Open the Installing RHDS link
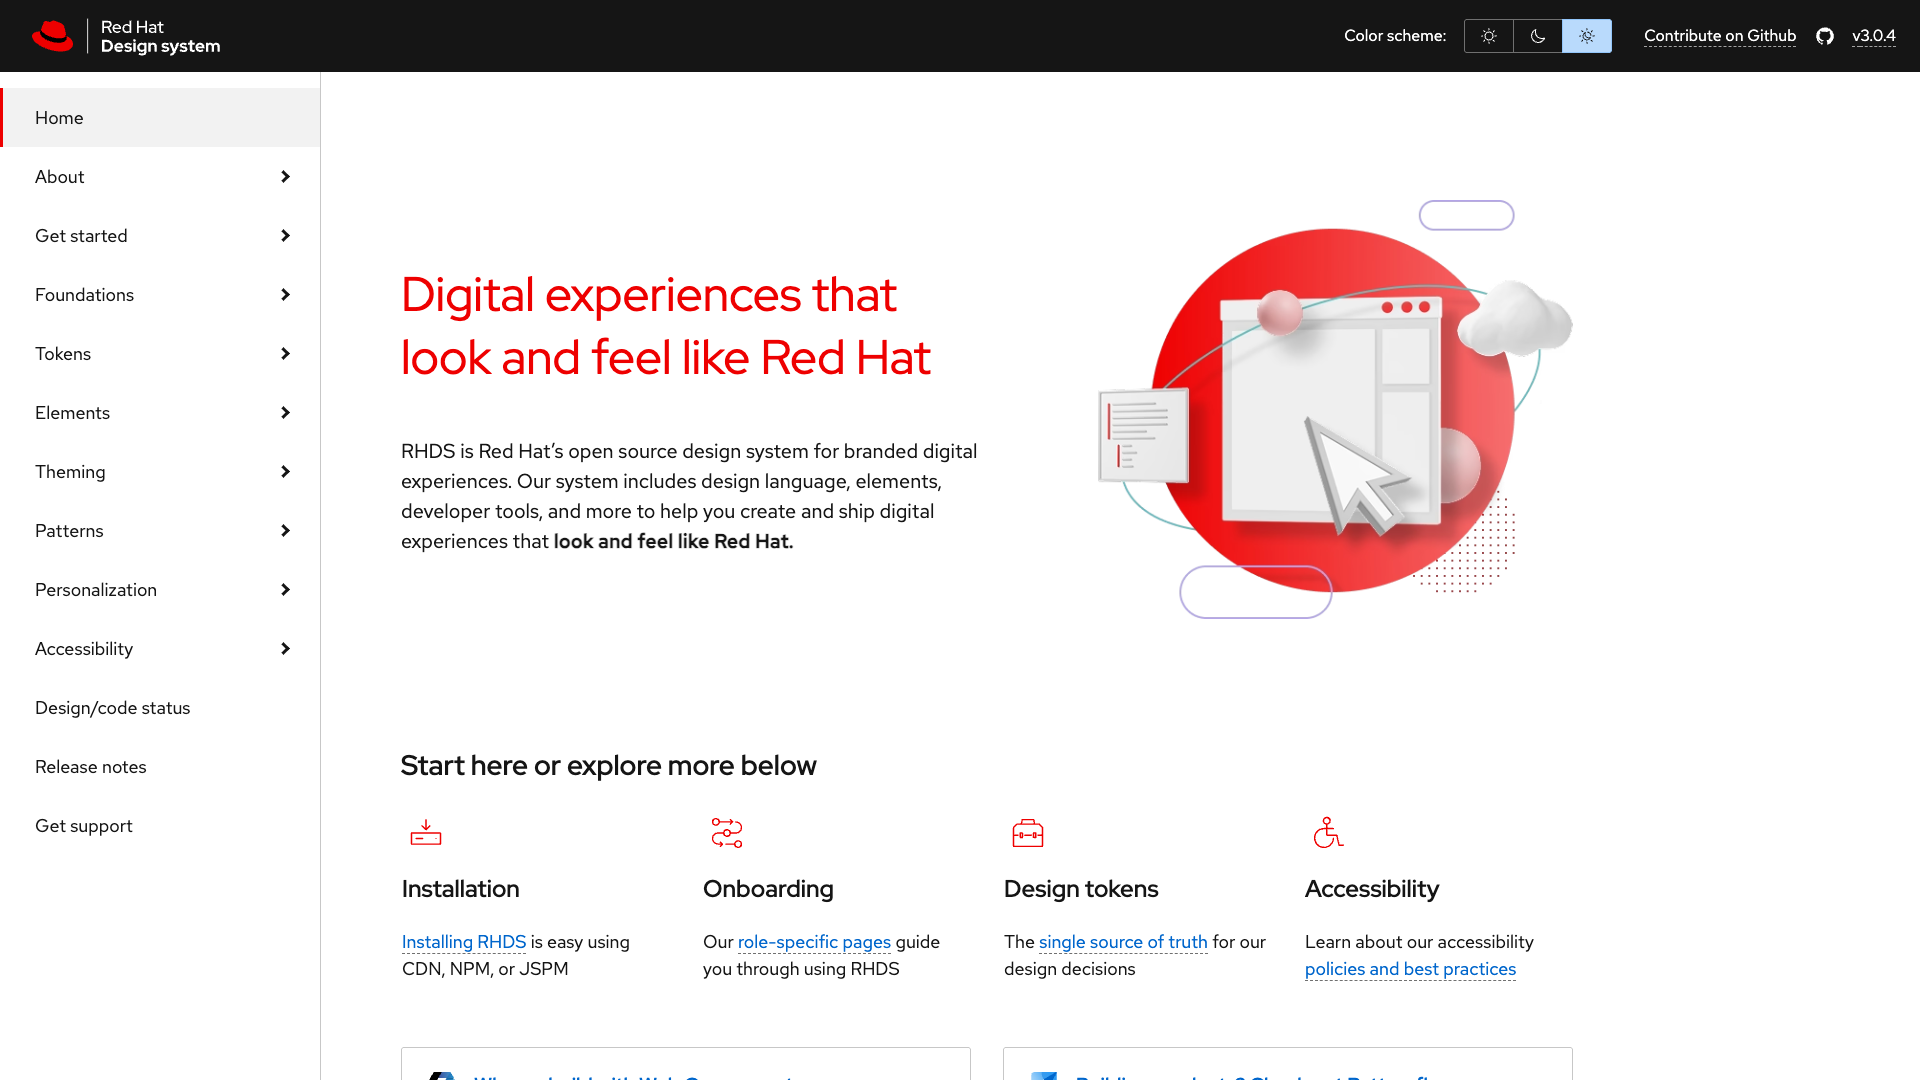 pyautogui.click(x=463, y=941)
